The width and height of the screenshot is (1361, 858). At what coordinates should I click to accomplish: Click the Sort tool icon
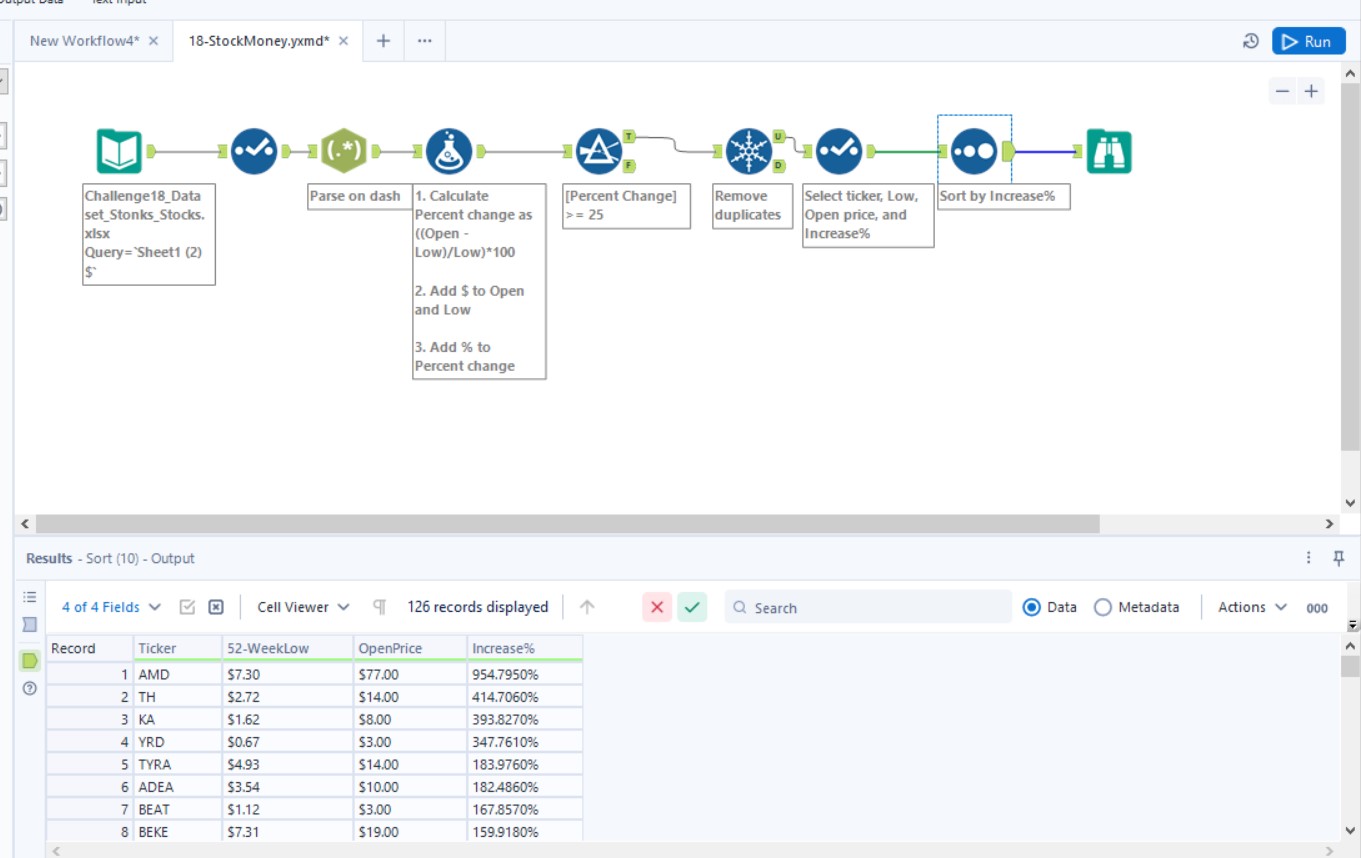tap(974, 152)
